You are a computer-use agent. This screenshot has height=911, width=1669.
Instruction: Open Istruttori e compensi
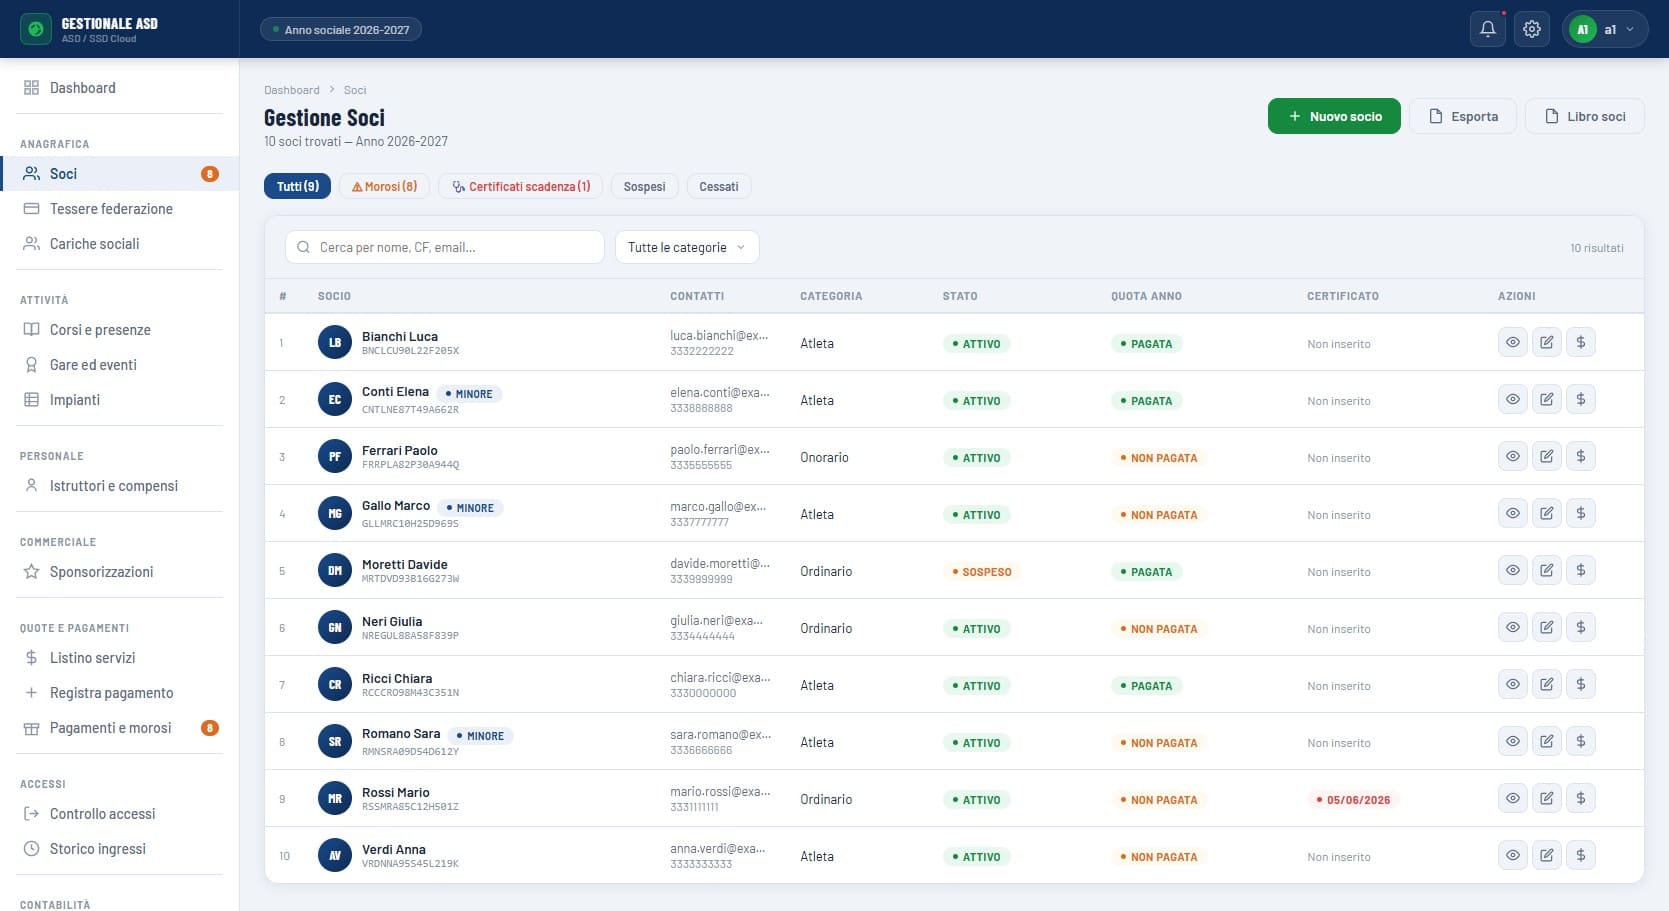(x=120, y=486)
